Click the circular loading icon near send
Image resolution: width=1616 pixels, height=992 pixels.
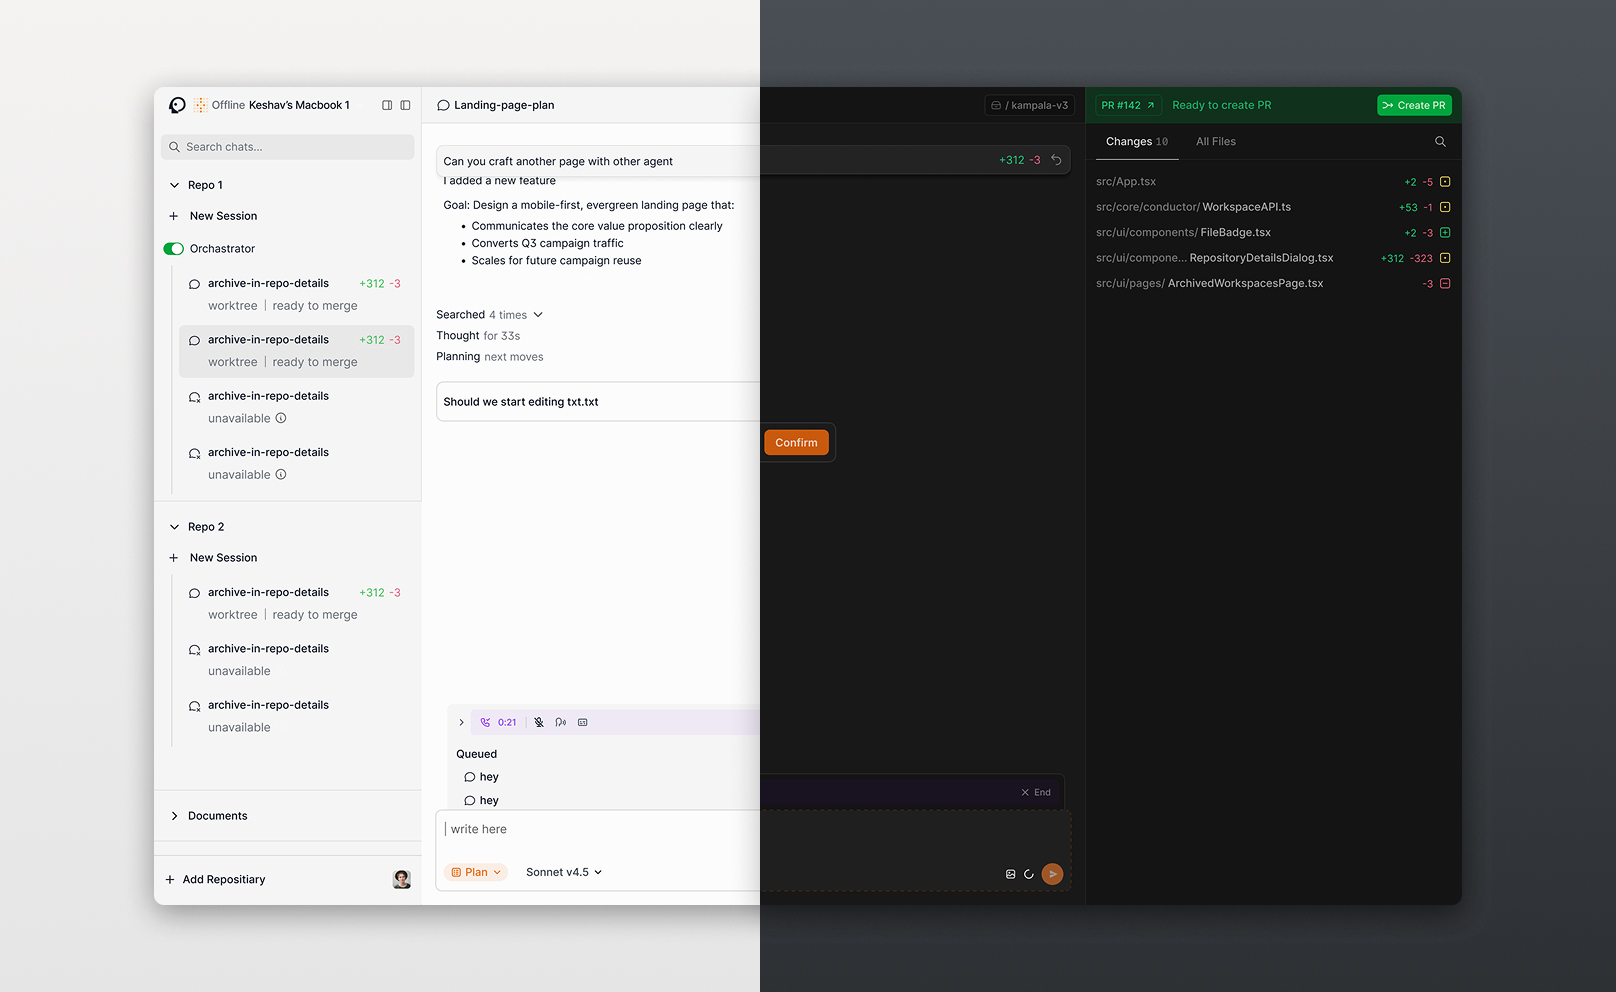pos(1029,874)
